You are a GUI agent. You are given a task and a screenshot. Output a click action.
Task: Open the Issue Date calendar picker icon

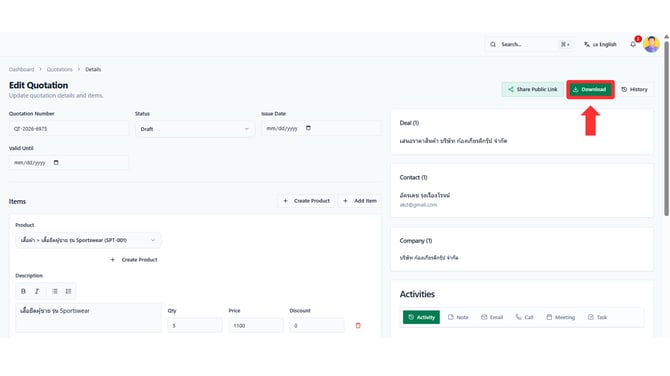point(308,128)
